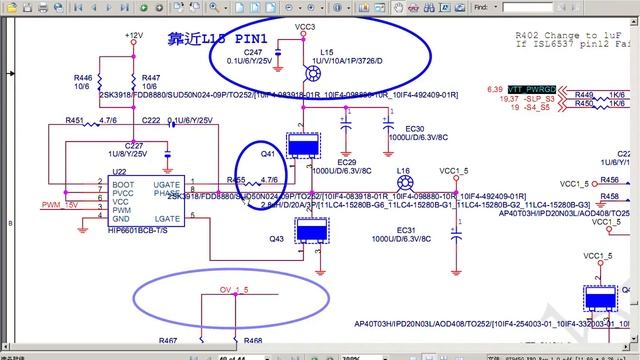The height and width of the screenshot is (360, 640).
Task: Click the PWM_15V signal label
Action: [60, 205]
